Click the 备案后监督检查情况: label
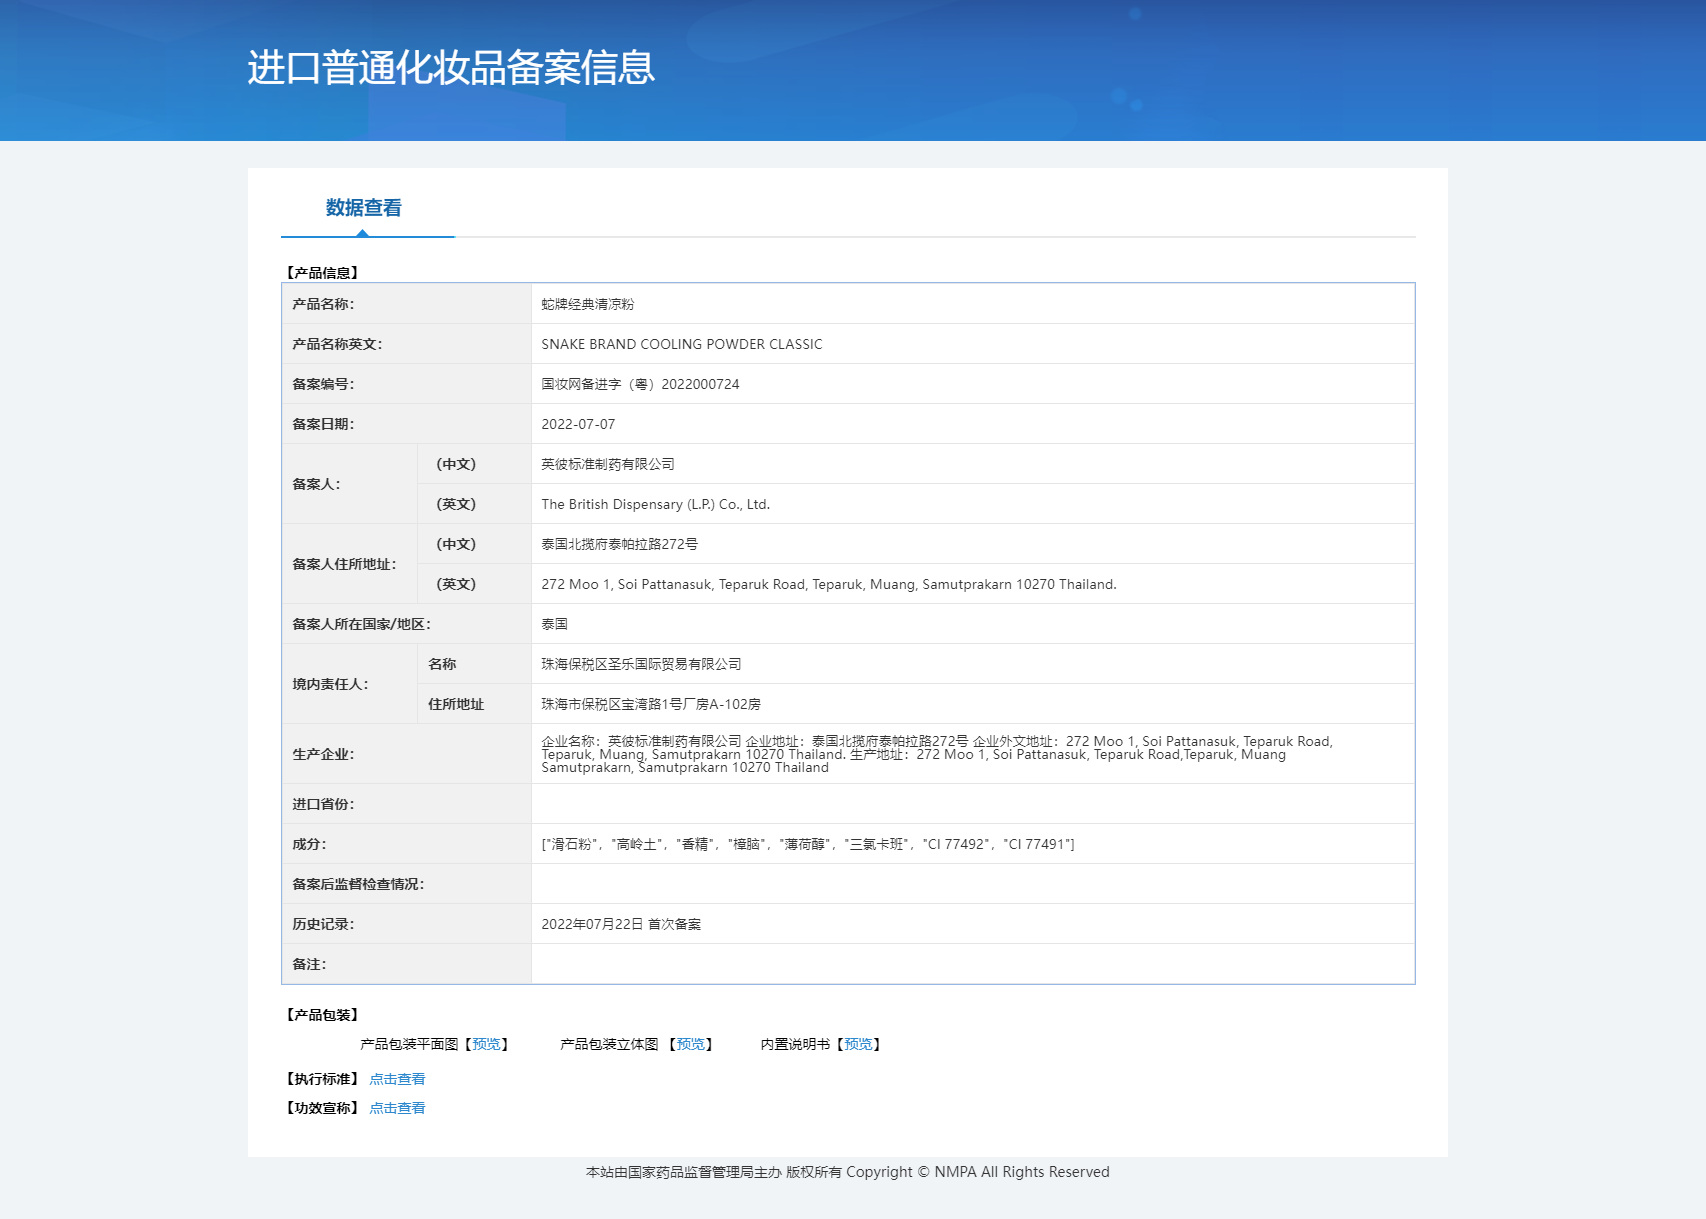1706x1219 pixels. click(358, 884)
